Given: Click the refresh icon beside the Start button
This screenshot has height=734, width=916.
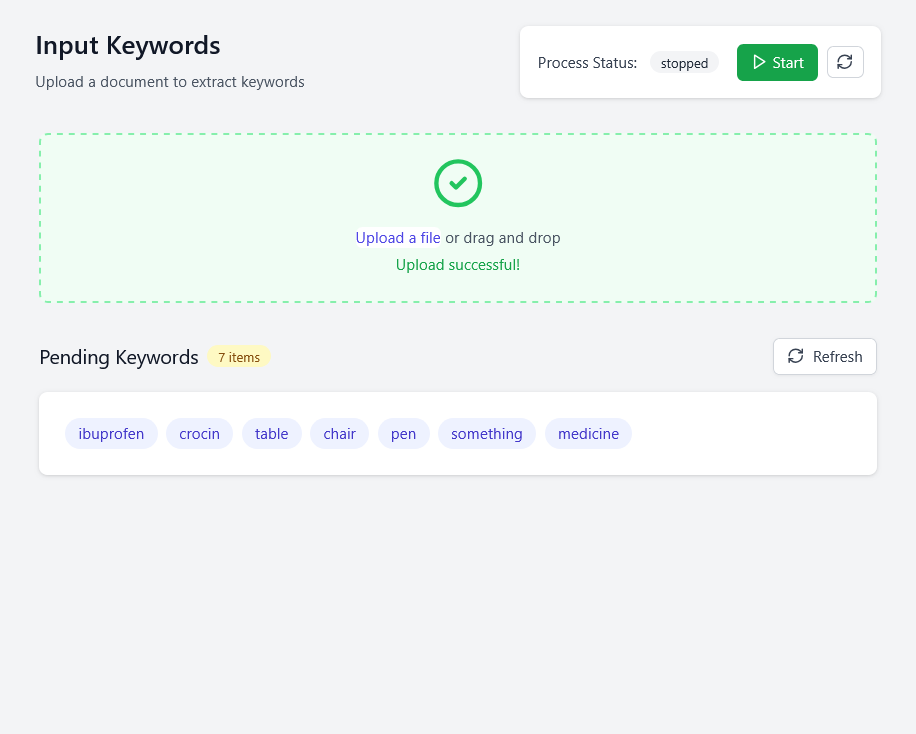Looking at the screenshot, I should [845, 62].
